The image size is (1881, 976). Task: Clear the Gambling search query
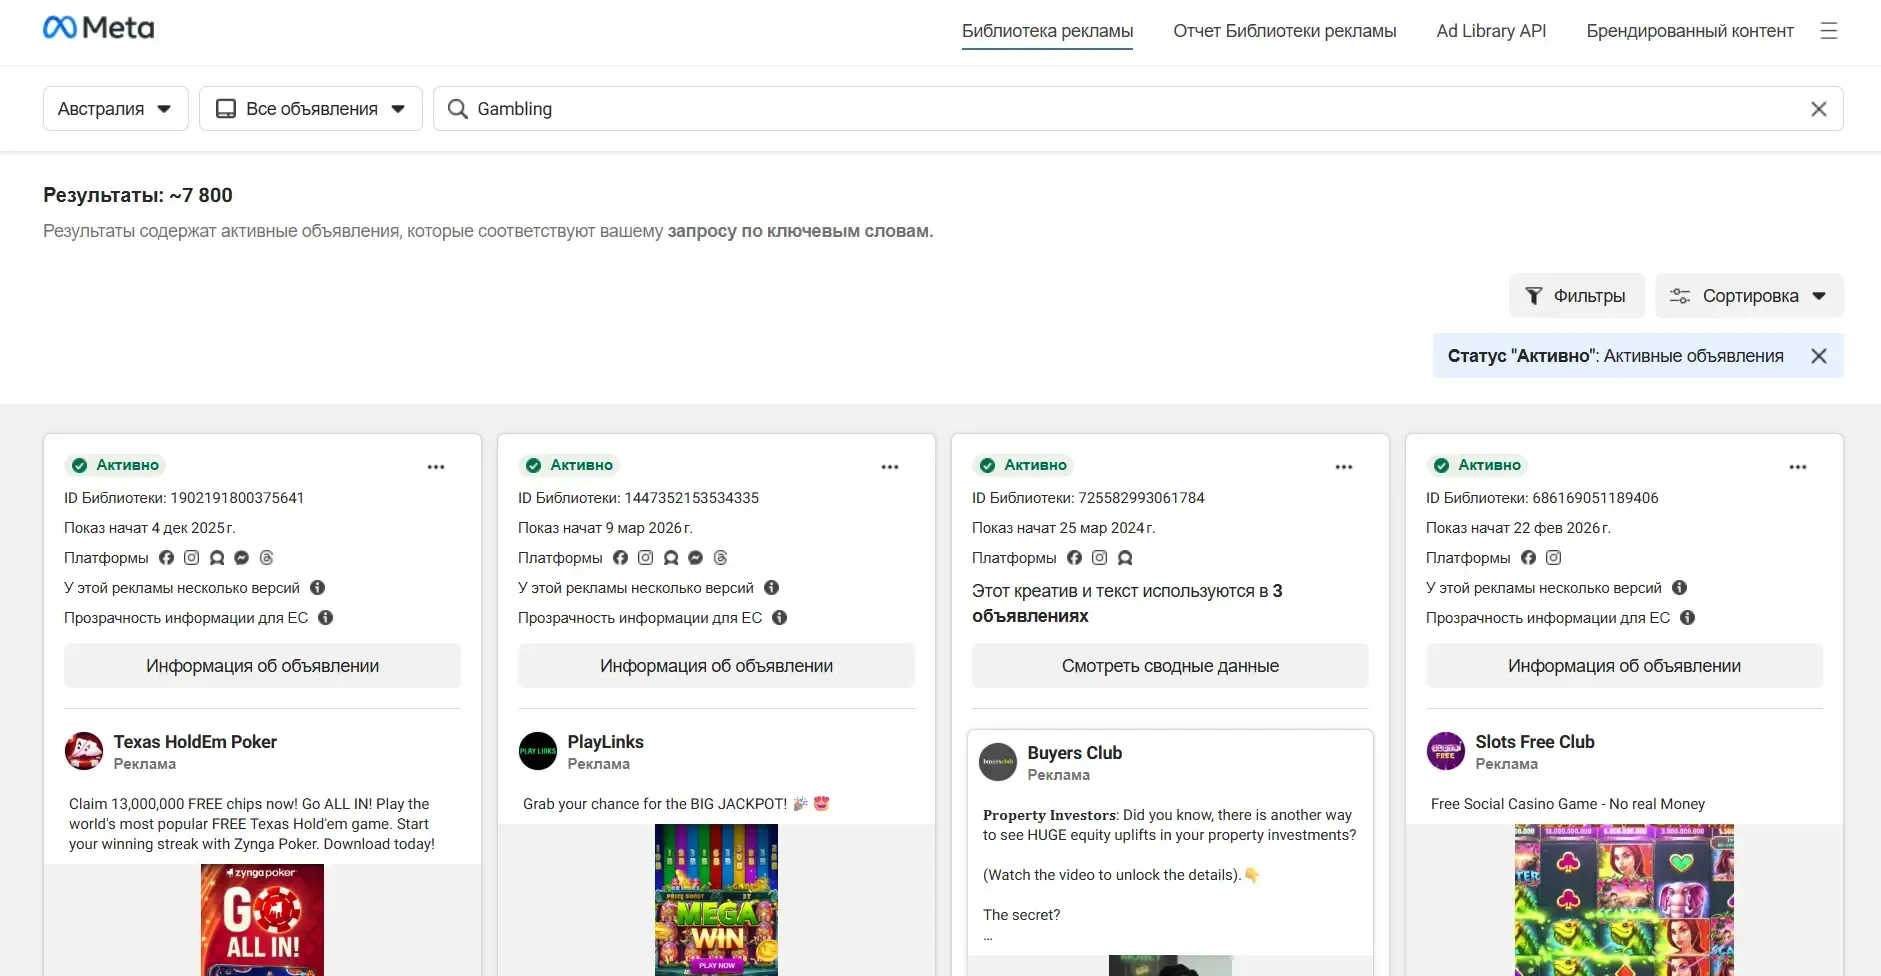click(1818, 109)
